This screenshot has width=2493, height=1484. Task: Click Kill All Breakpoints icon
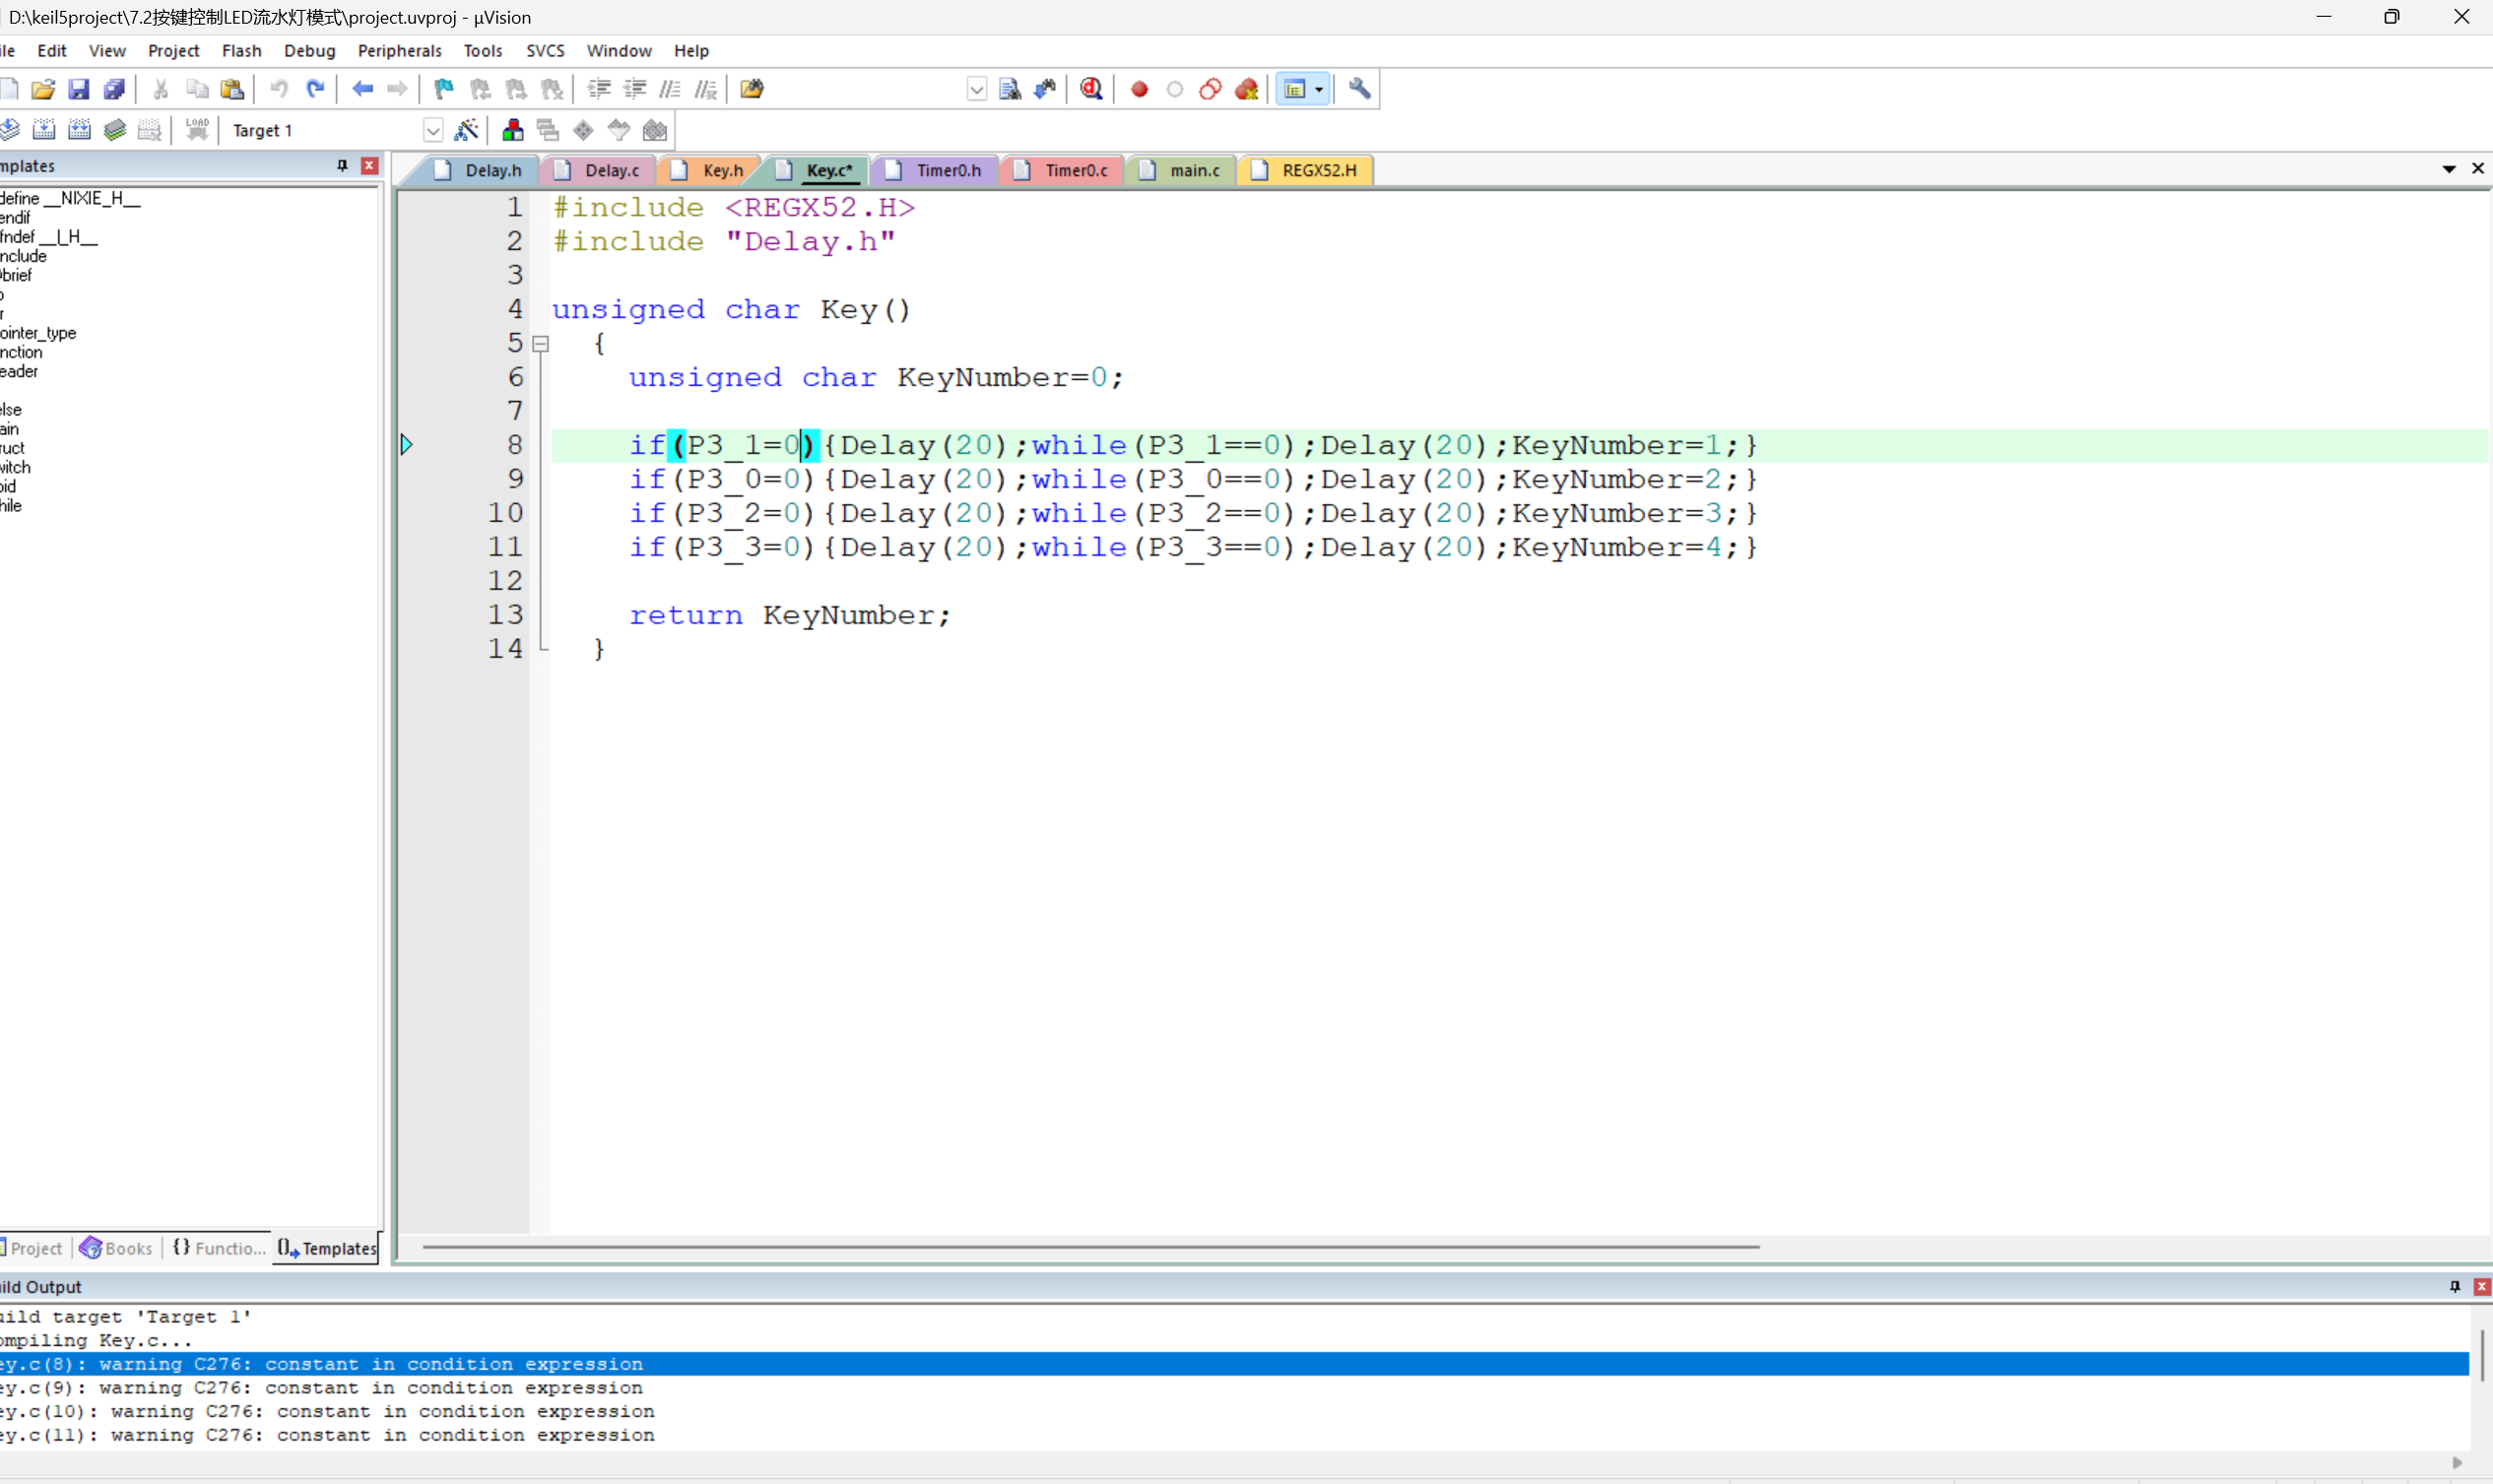coord(1246,89)
